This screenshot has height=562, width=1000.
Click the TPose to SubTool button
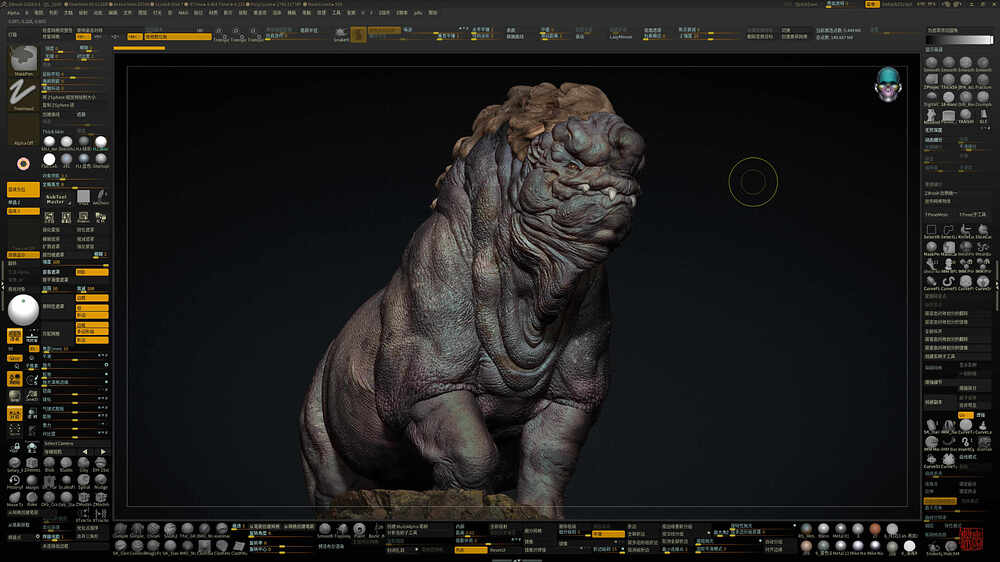(973, 214)
